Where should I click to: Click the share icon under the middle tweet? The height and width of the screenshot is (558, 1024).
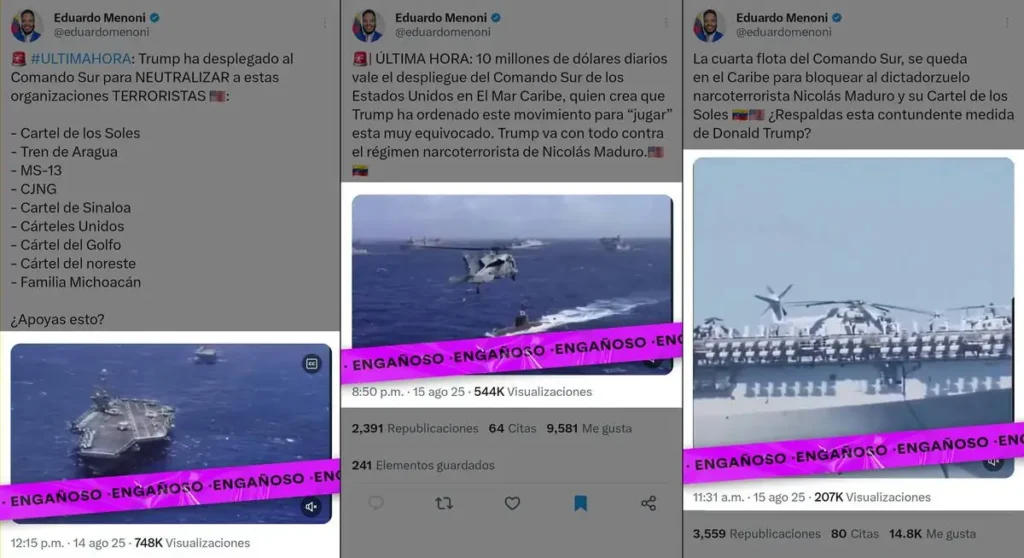point(648,503)
